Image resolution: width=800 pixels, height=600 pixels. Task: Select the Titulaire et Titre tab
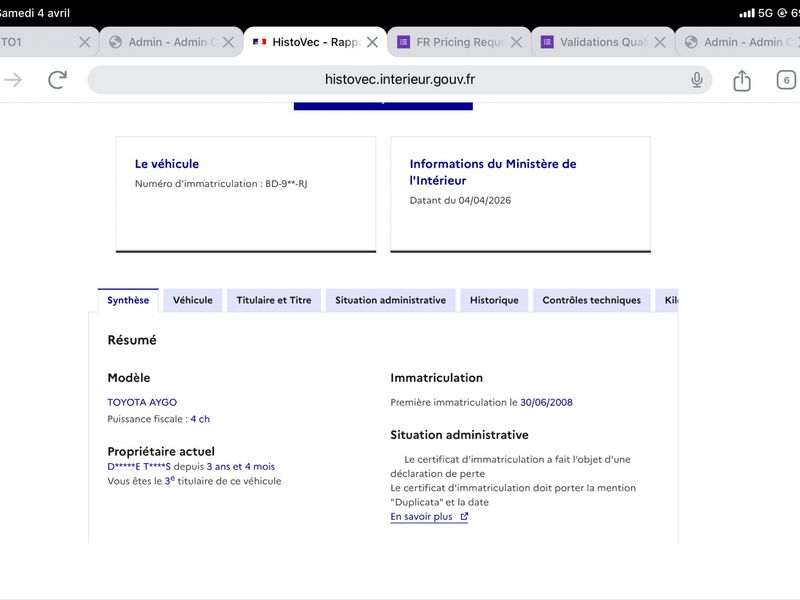(x=274, y=300)
